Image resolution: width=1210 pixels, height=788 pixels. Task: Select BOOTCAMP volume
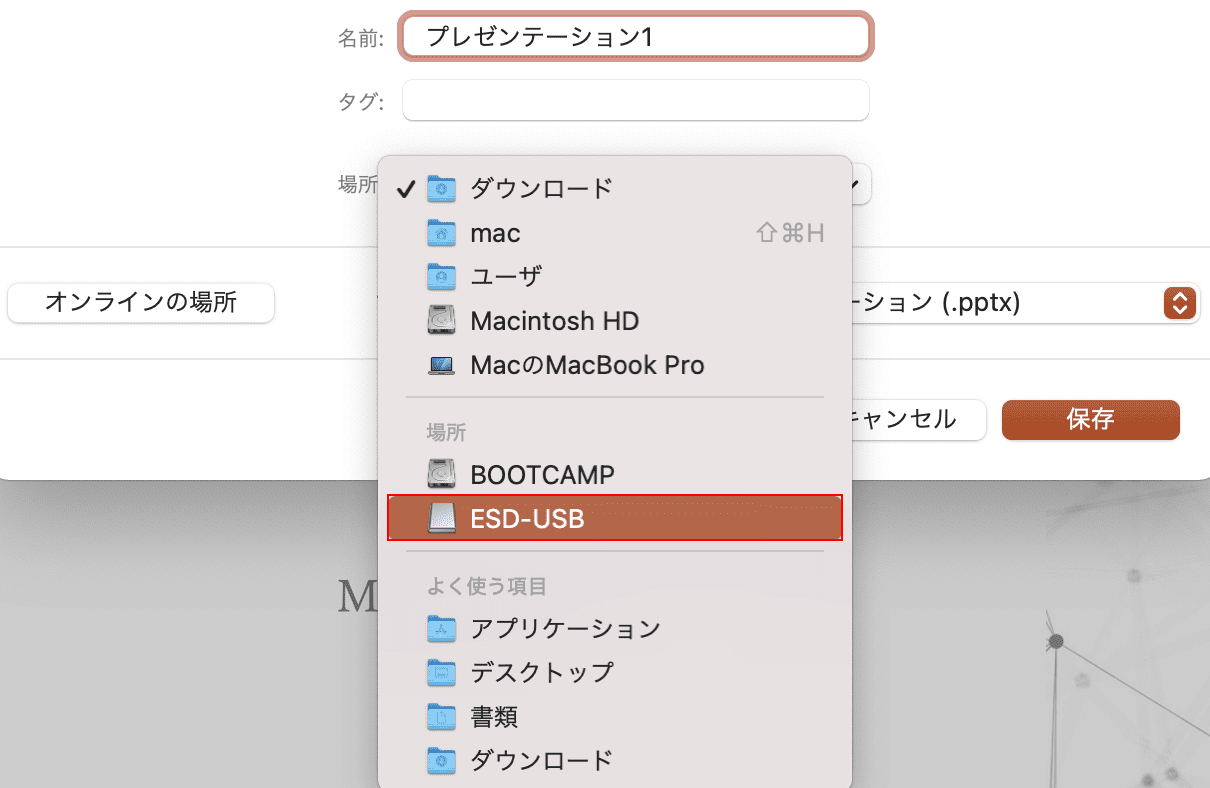[614, 474]
